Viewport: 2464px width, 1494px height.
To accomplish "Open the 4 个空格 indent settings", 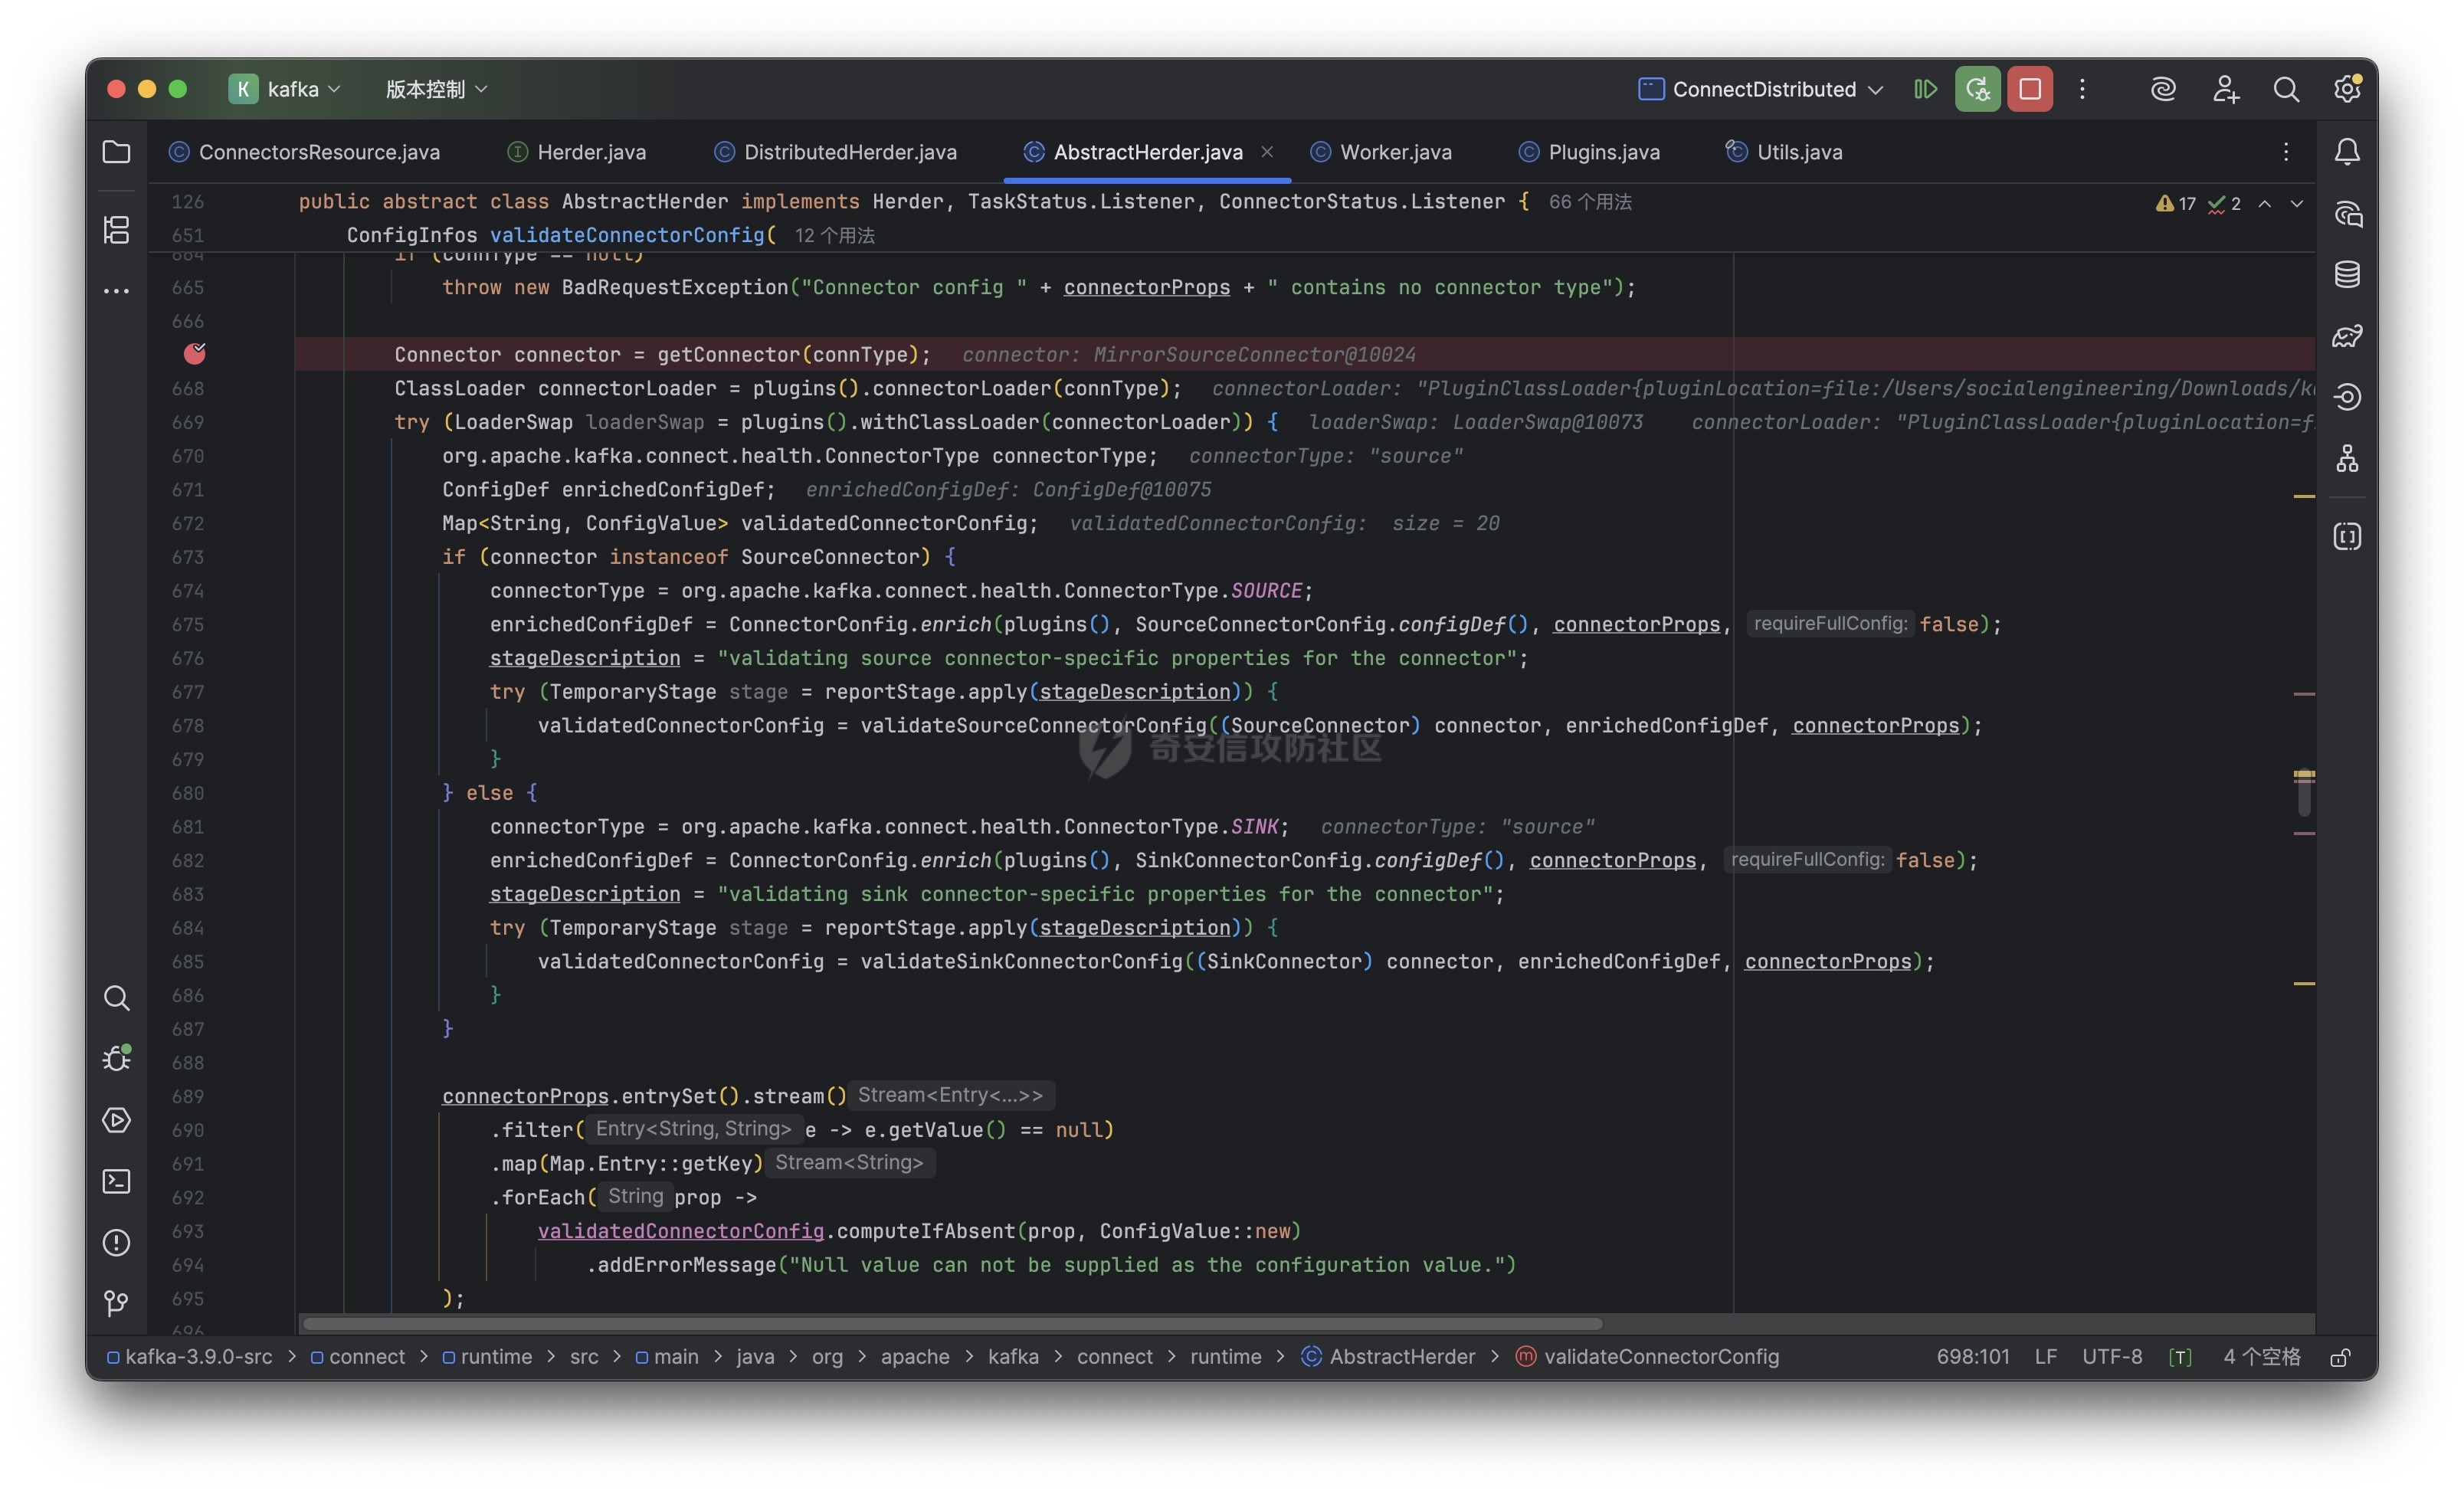I will [x=2262, y=1357].
